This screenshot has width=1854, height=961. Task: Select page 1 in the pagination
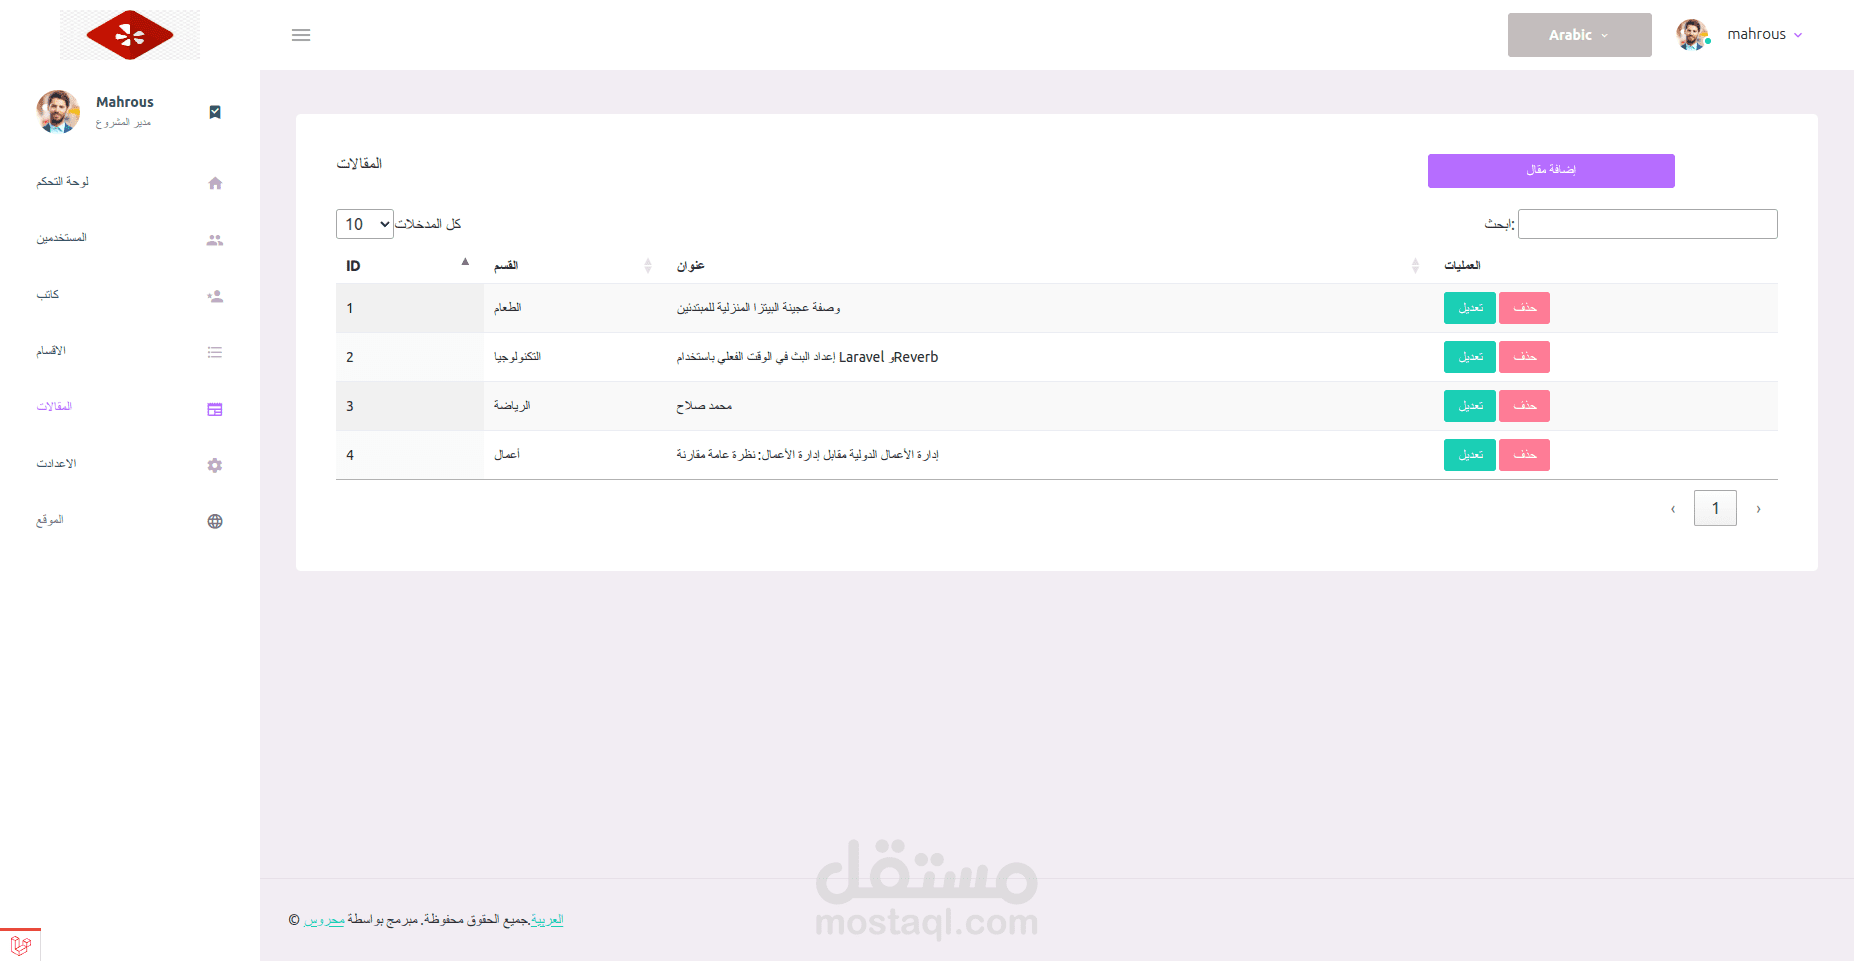pos(1715,508)
